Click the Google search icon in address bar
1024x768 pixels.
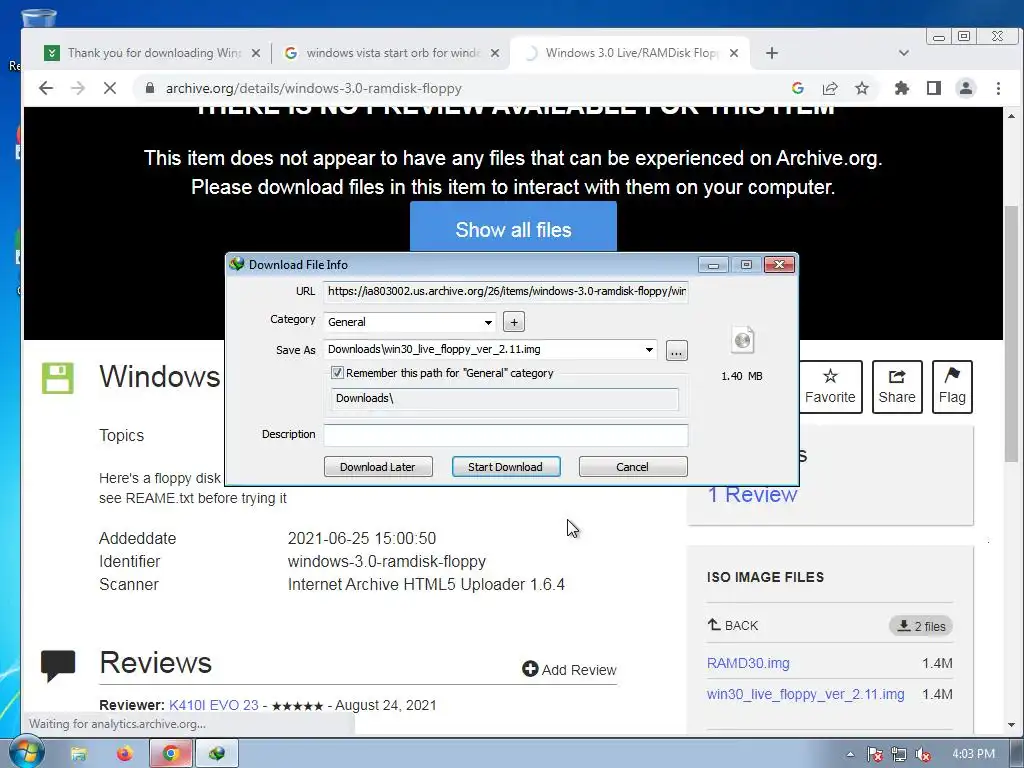pyautogui.click(x=797, y=88)
